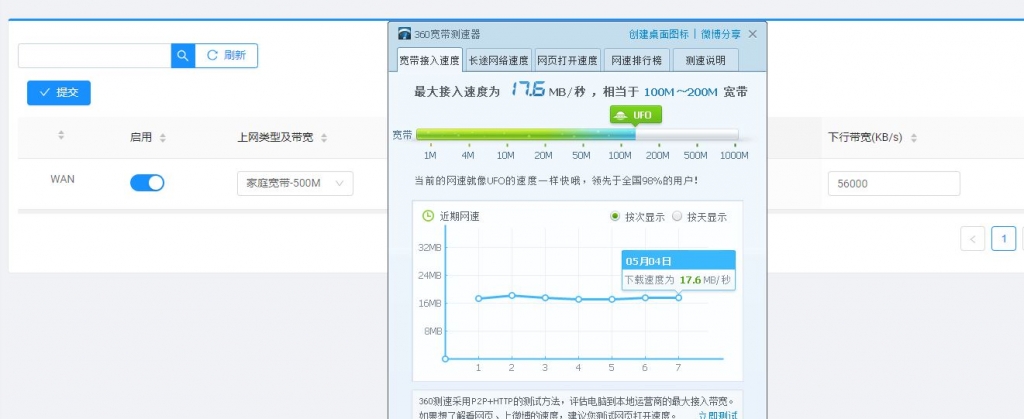
Task: Click the 刷新 refresh button
Action: 227,55
